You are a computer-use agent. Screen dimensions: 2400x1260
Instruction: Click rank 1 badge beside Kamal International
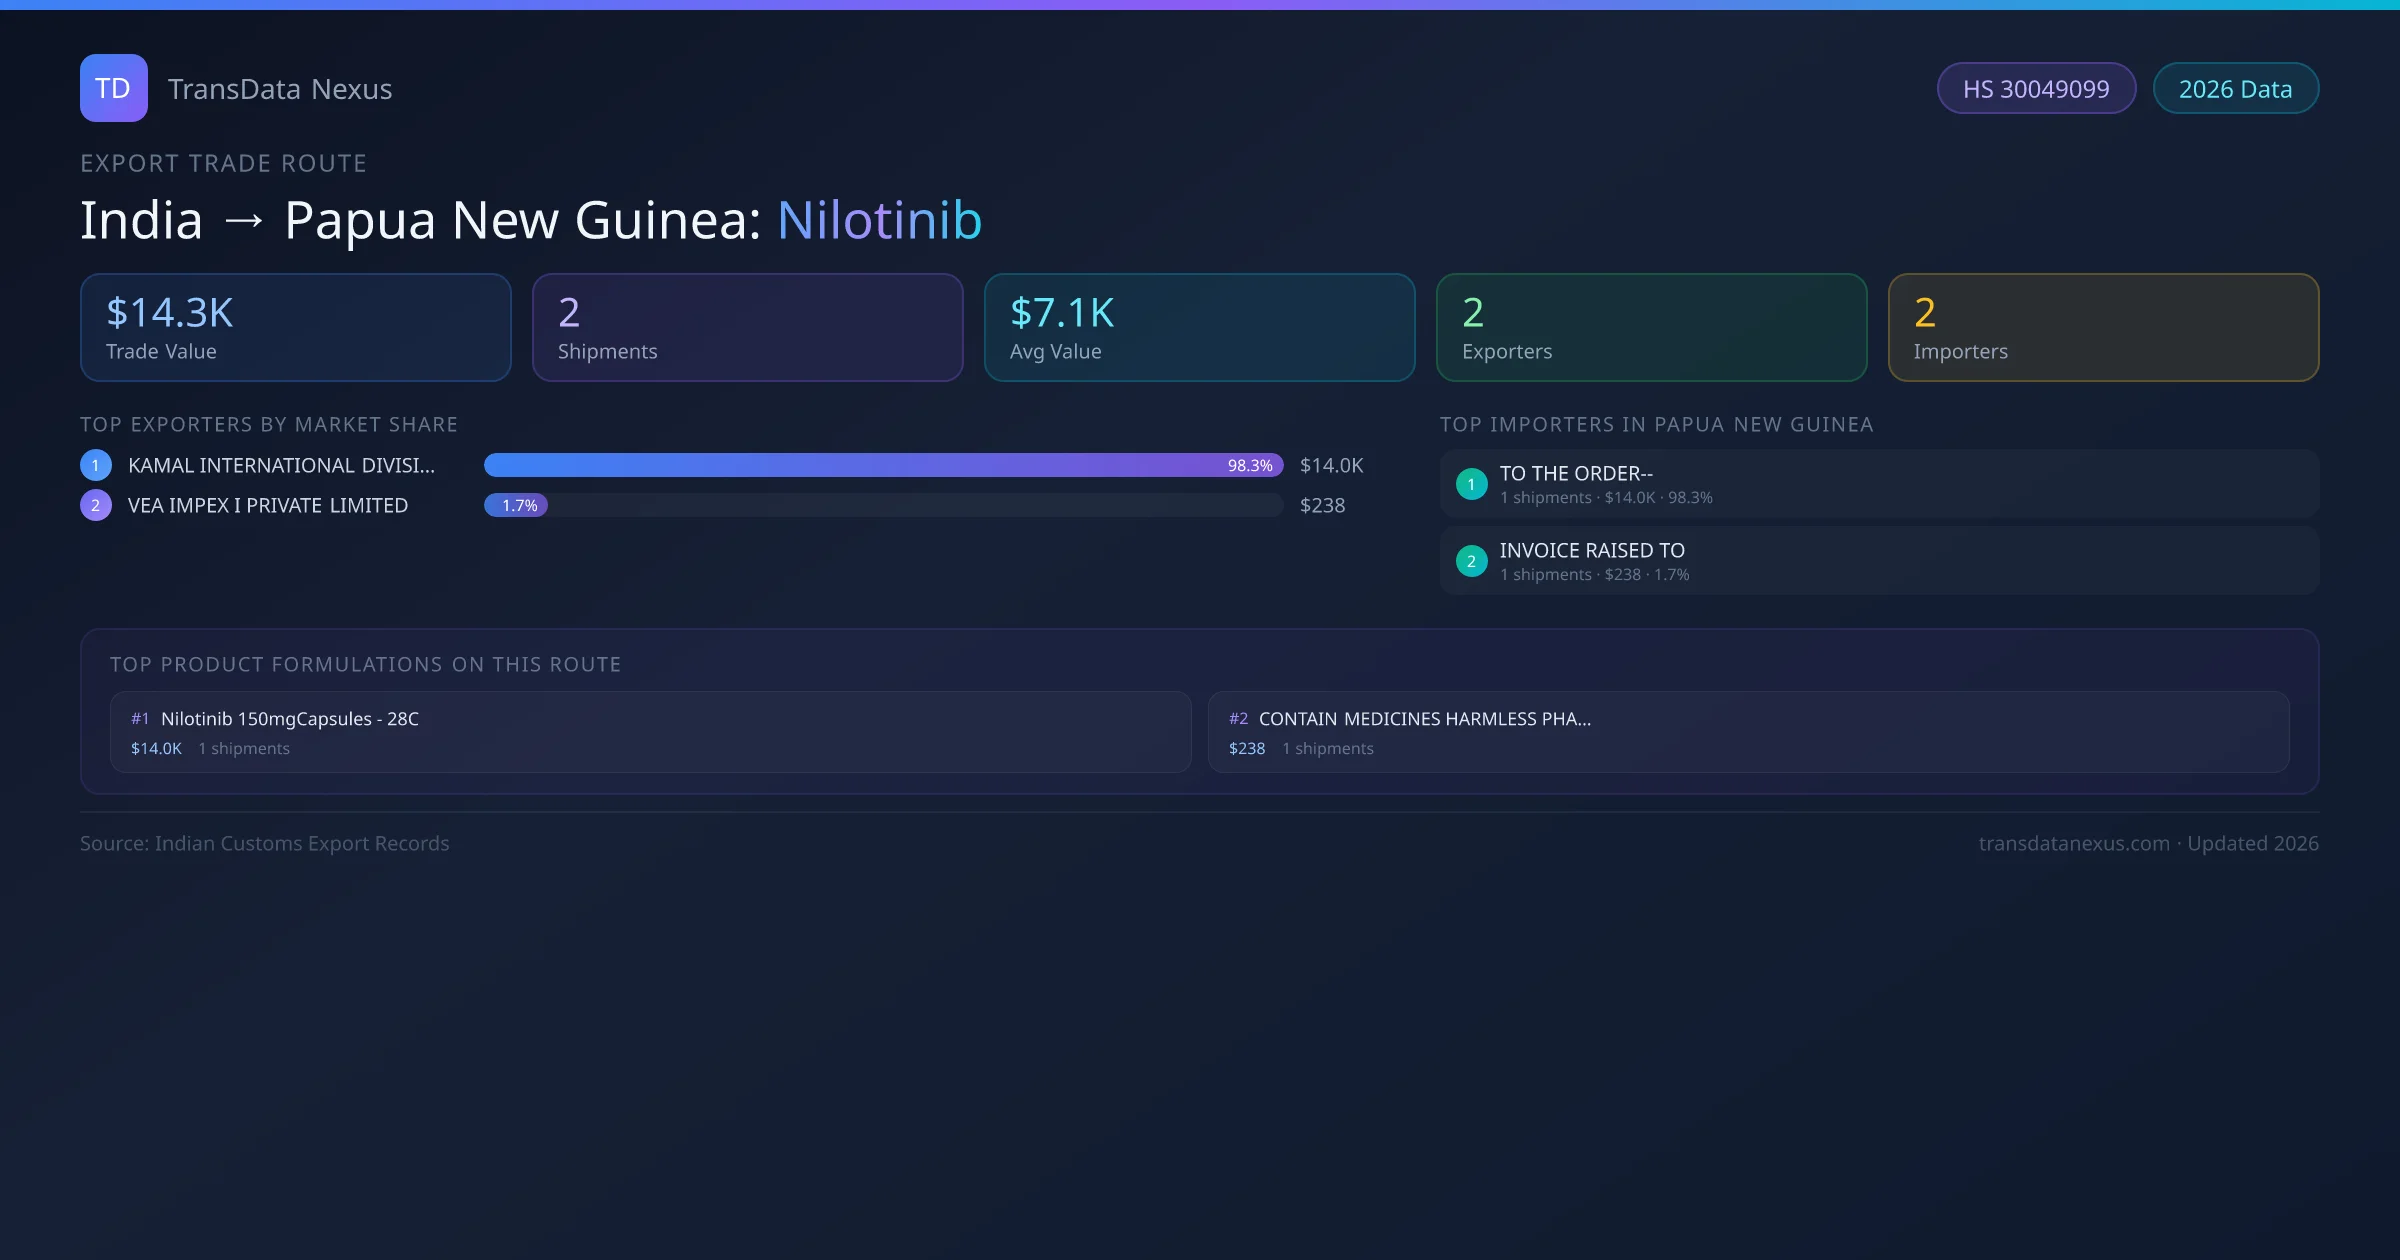(96, 465)
